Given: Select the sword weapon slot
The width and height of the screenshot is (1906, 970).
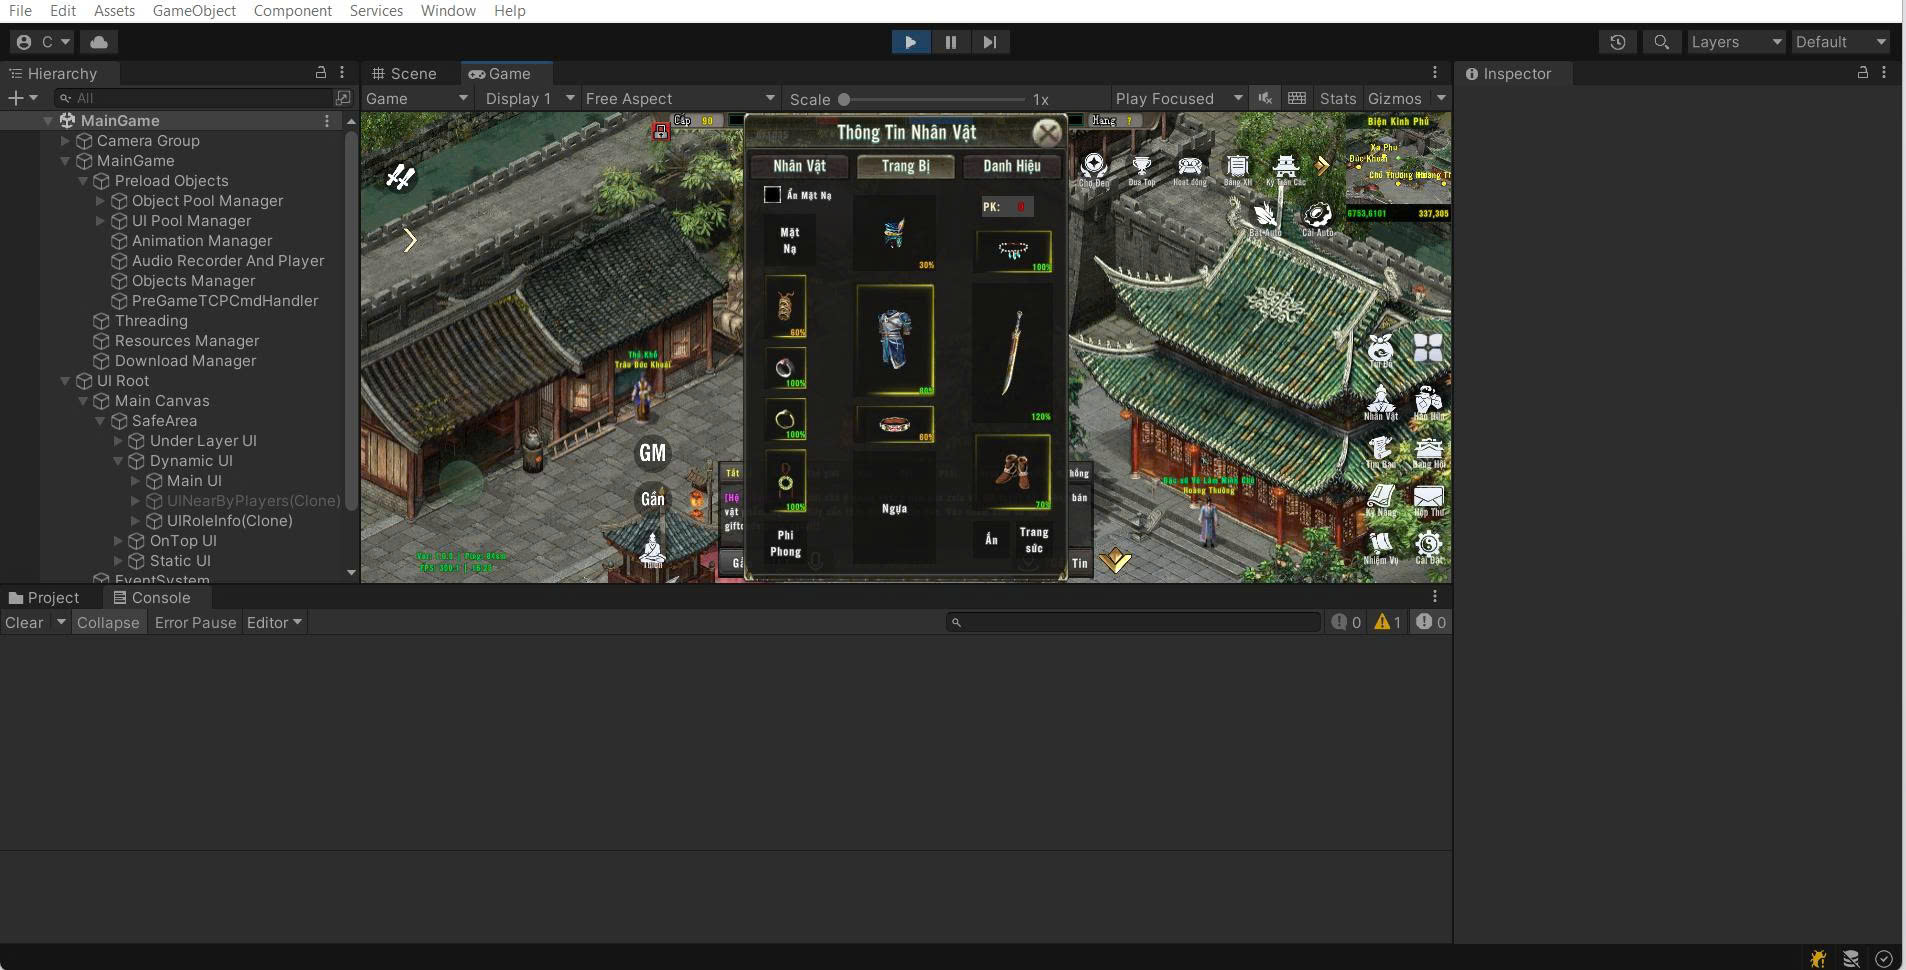Looking at the screenshot, I should pos(1012,352).
